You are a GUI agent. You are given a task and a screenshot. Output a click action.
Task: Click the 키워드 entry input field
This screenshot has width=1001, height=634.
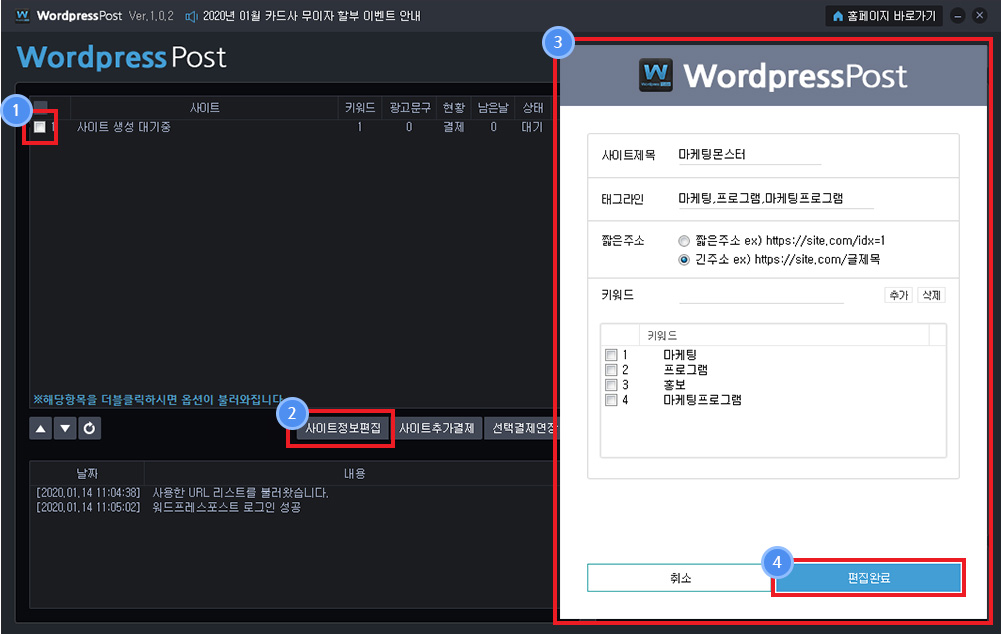762,295
